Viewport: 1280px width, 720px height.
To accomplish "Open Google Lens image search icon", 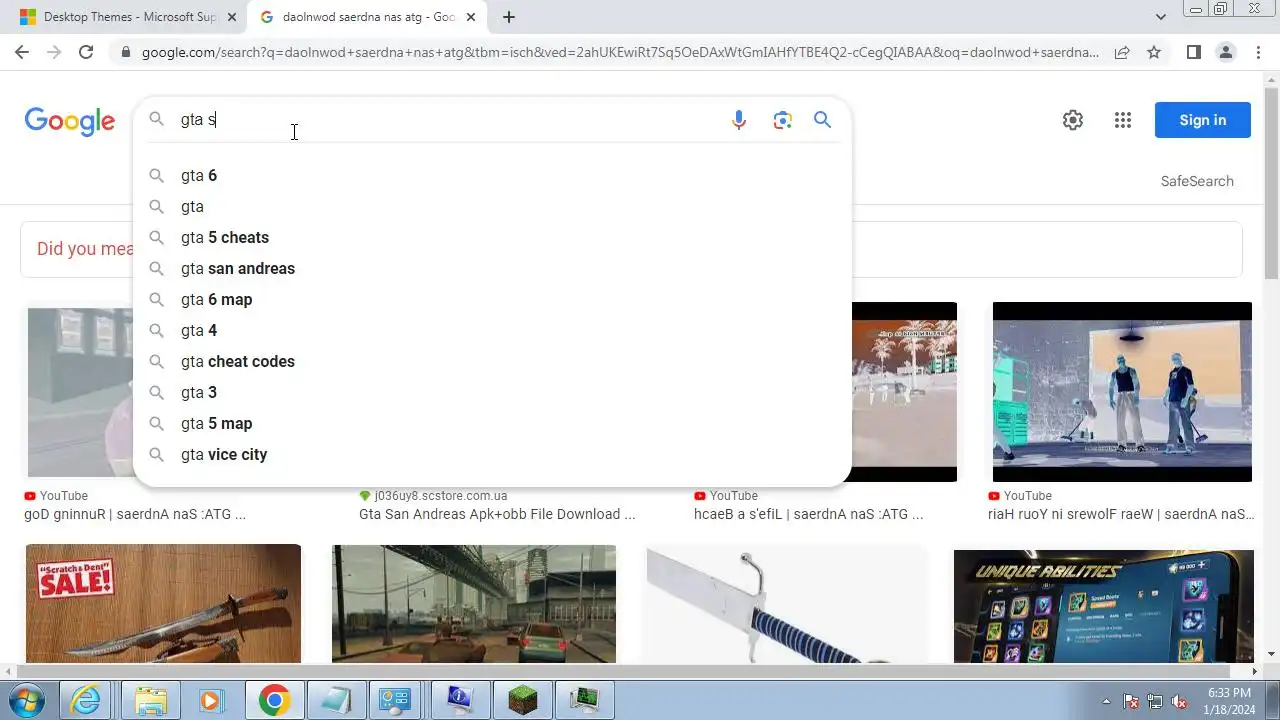I will pos(783,120).
